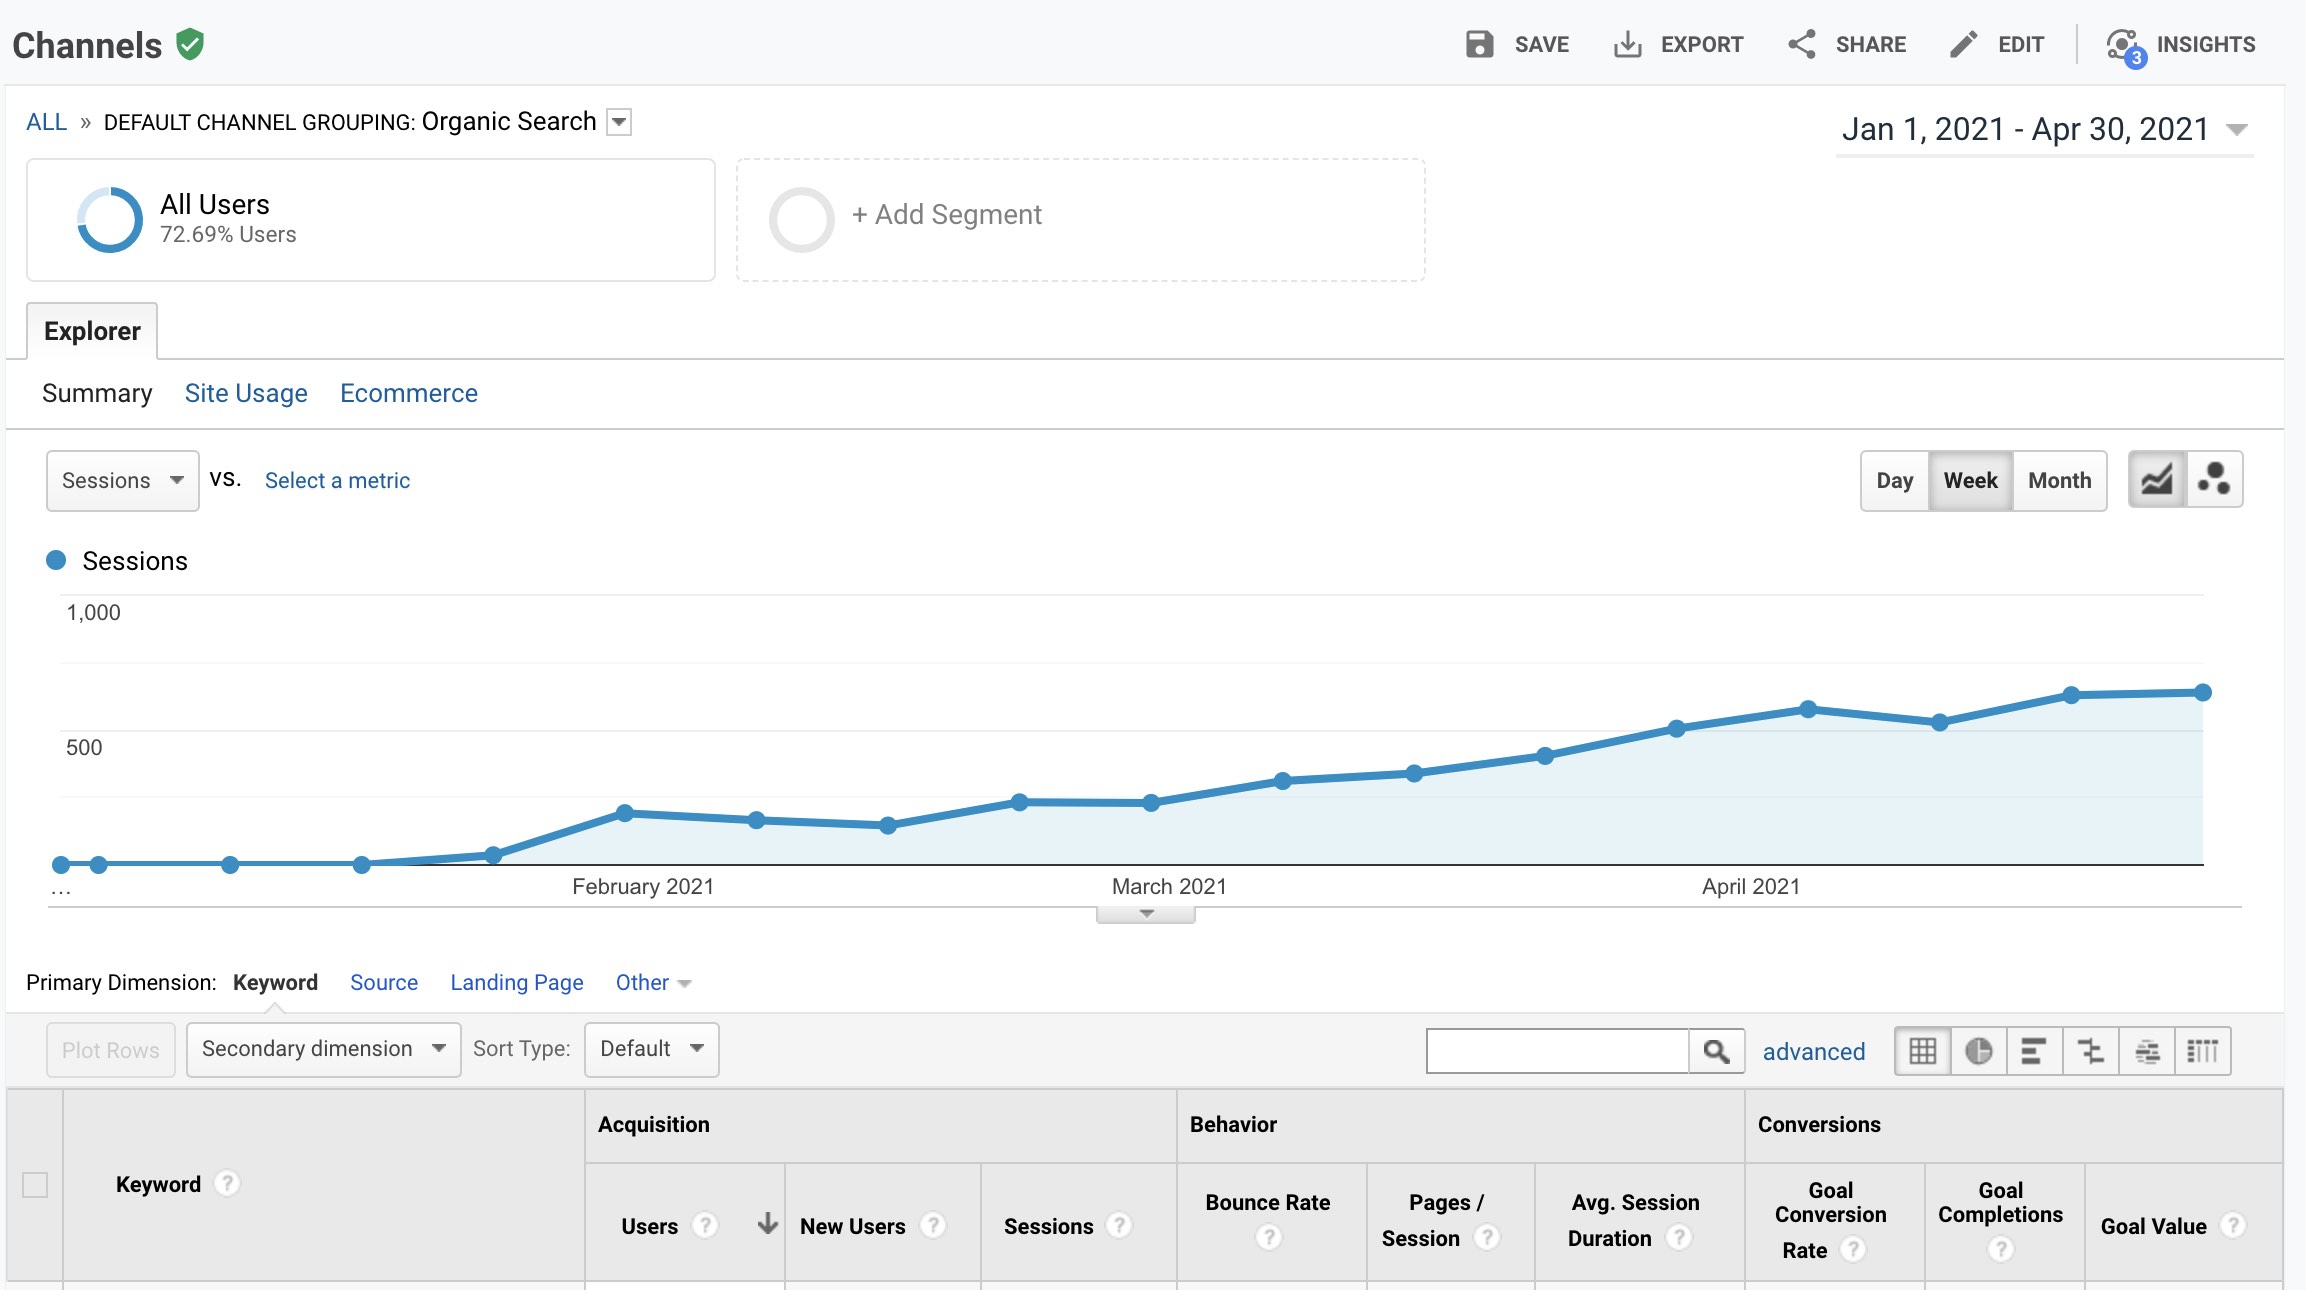Click the Export download icon
This screenshot has height=1290, width=2306.
1627,44
